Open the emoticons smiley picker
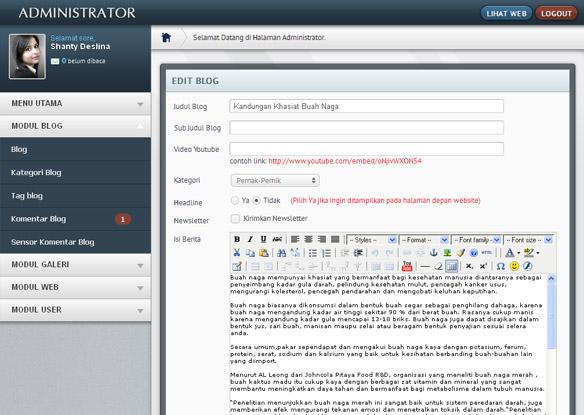 click(514, 266)
